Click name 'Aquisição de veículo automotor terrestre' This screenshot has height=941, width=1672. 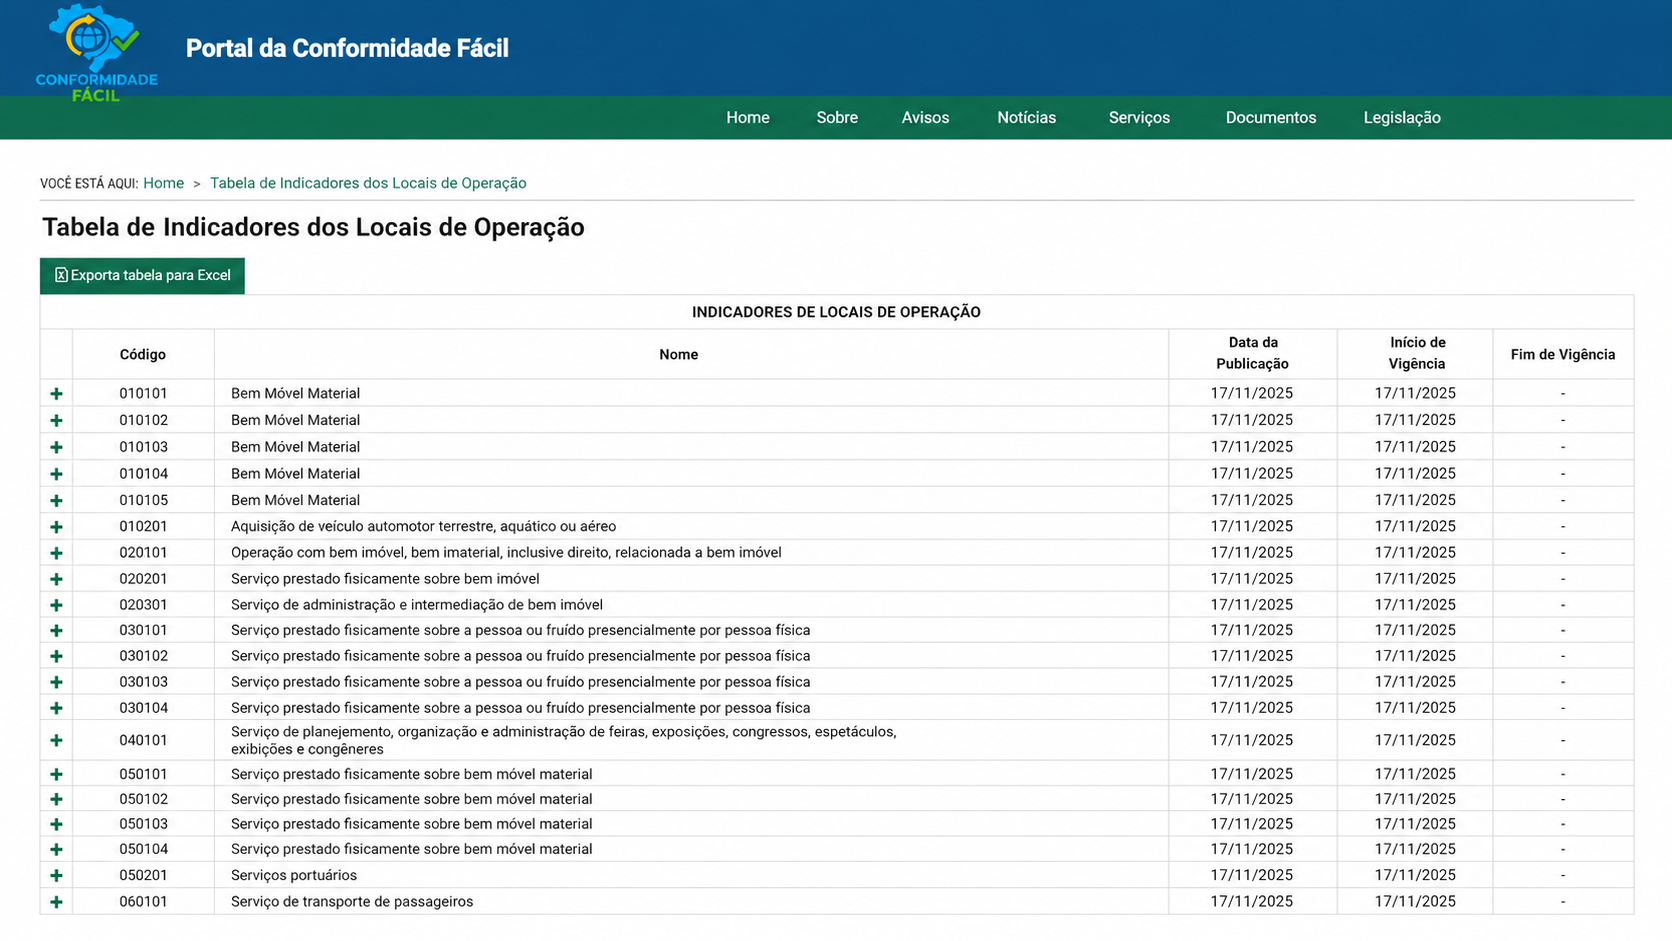423,526
